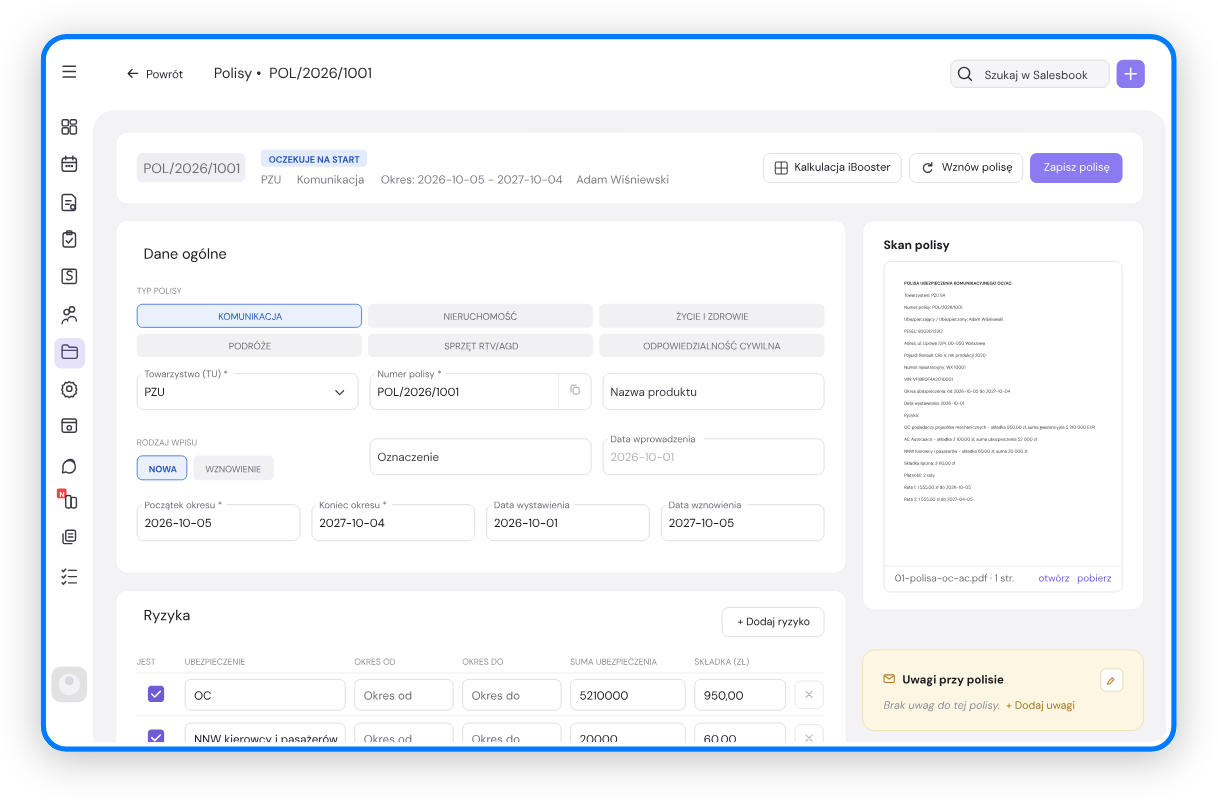Click the magnifier icon in search box
The height and width of the screenshot is (800, 1218).
click(x=965, y=74)
